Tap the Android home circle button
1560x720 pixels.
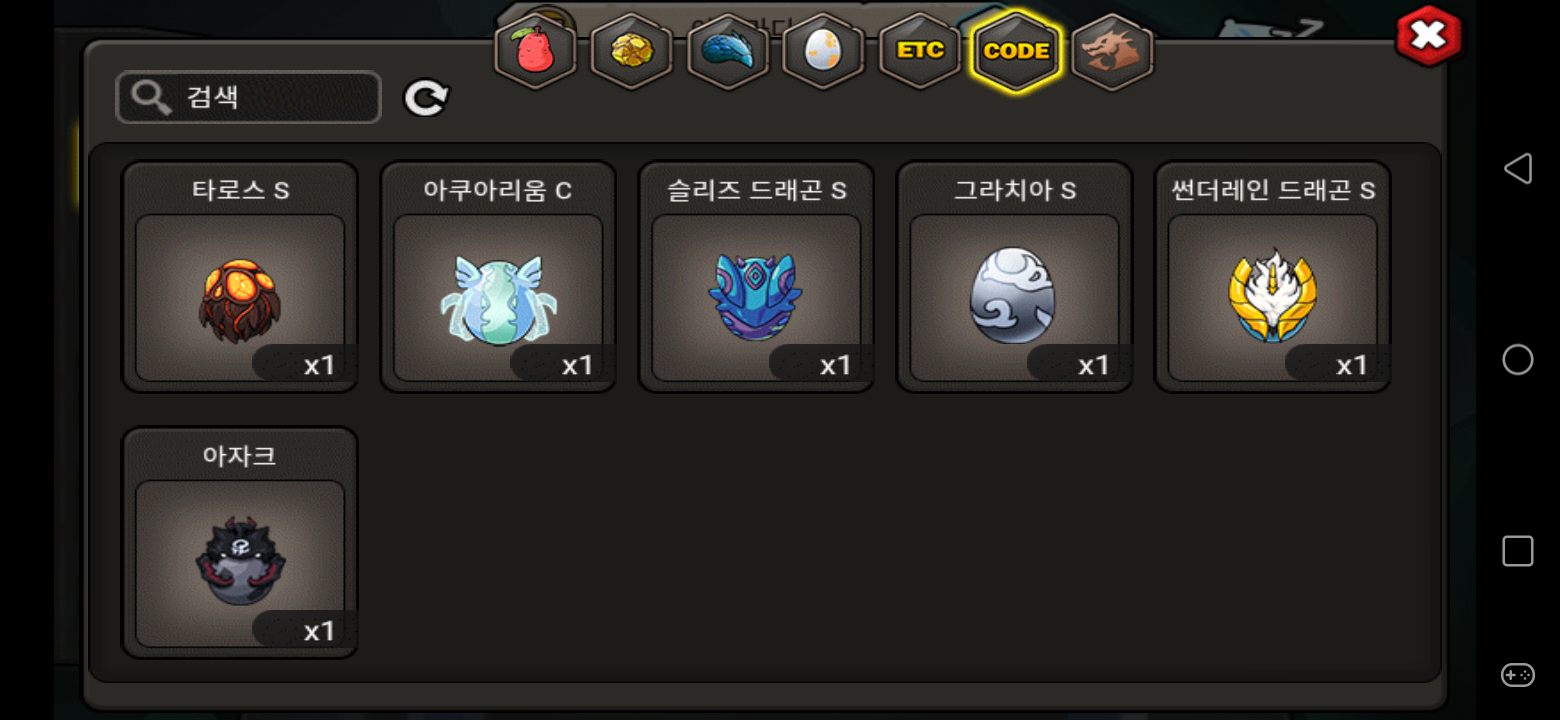(1518, 360)
